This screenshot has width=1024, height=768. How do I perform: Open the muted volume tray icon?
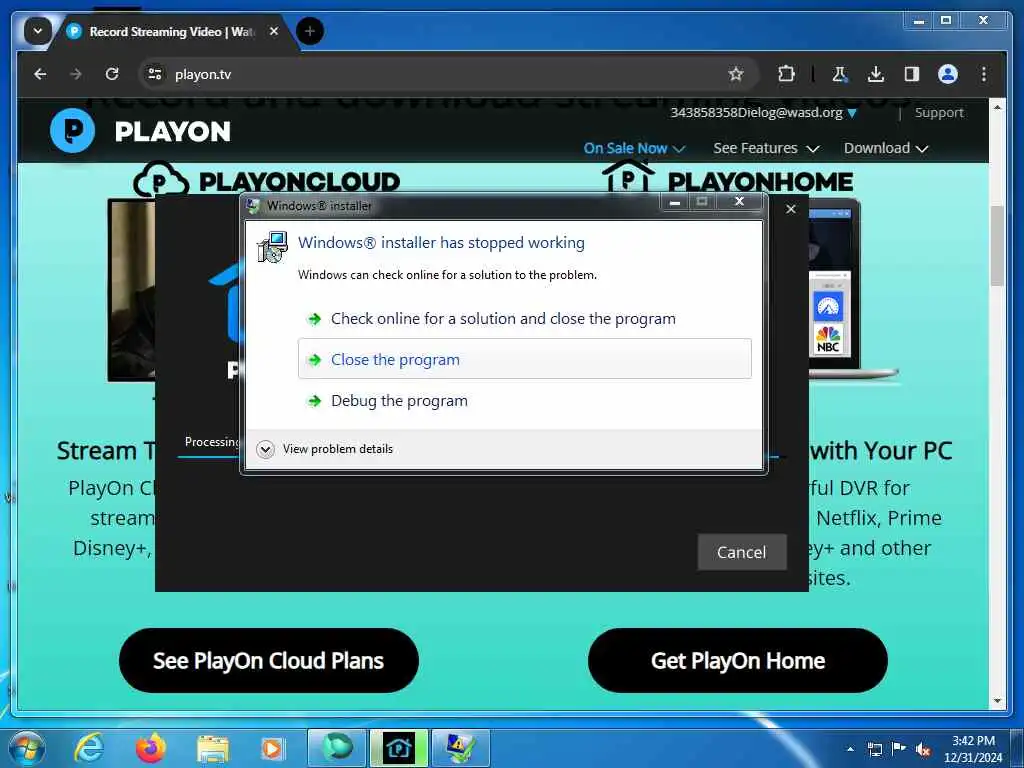click(x=923, y=749)
